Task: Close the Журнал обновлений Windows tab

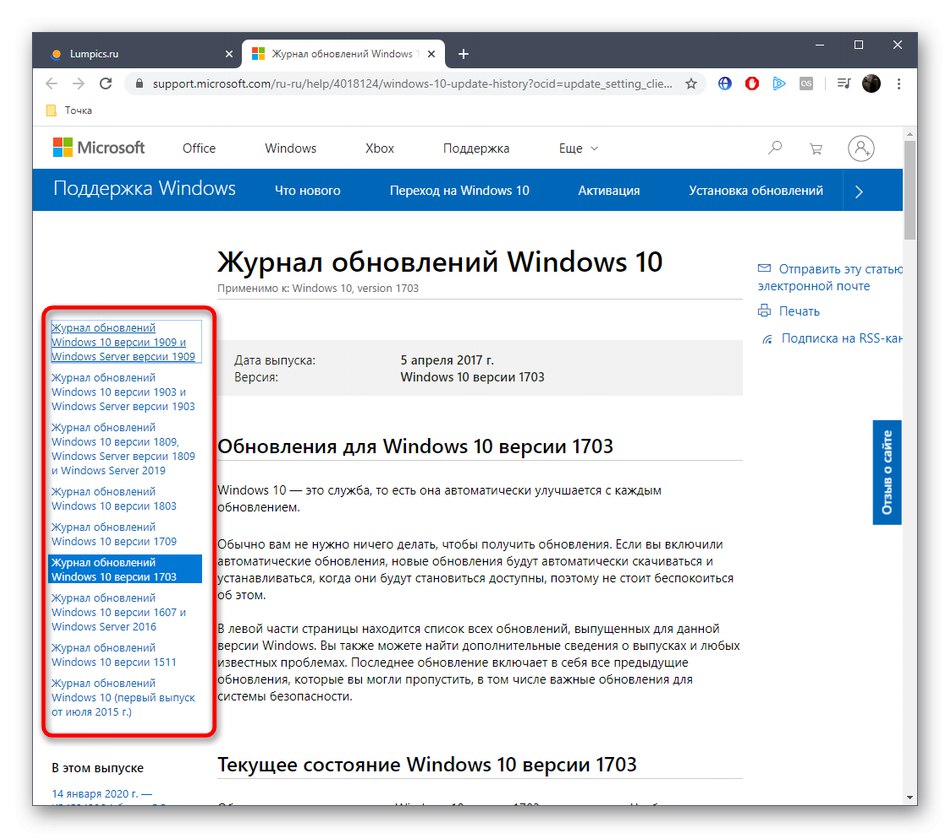Action: coord(431,54)
